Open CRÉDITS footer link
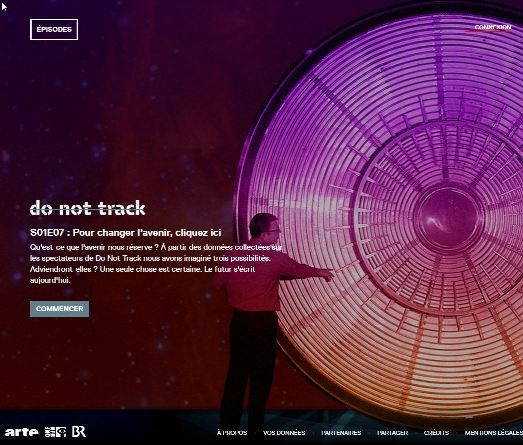Viewport: 523px width, 445px height. coord(436,433)
